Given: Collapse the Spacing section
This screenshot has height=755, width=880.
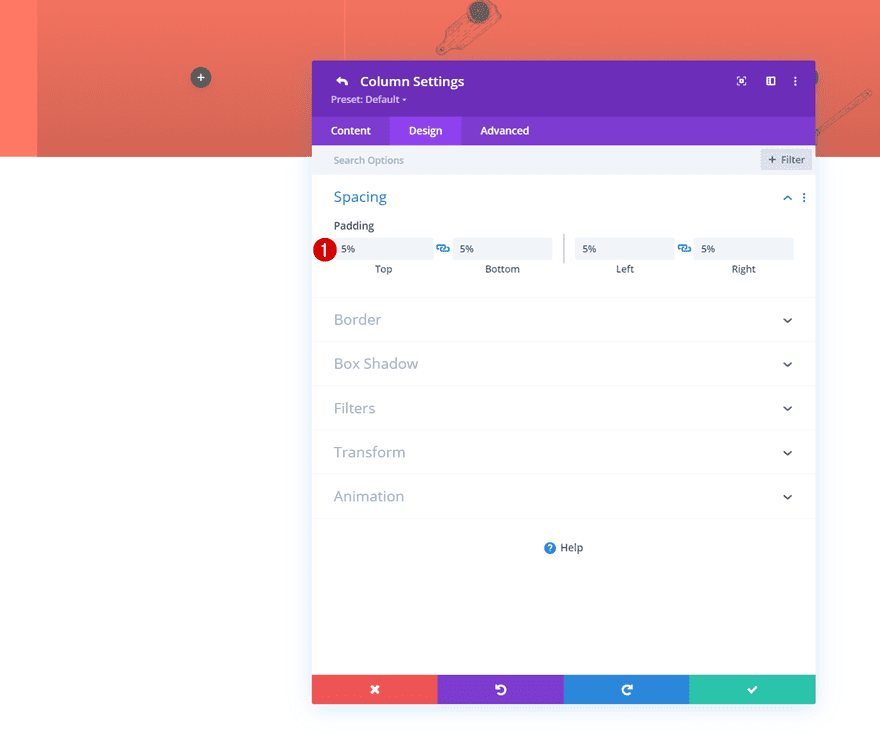Looking at the screenshot, I should [x=787, y=197].
